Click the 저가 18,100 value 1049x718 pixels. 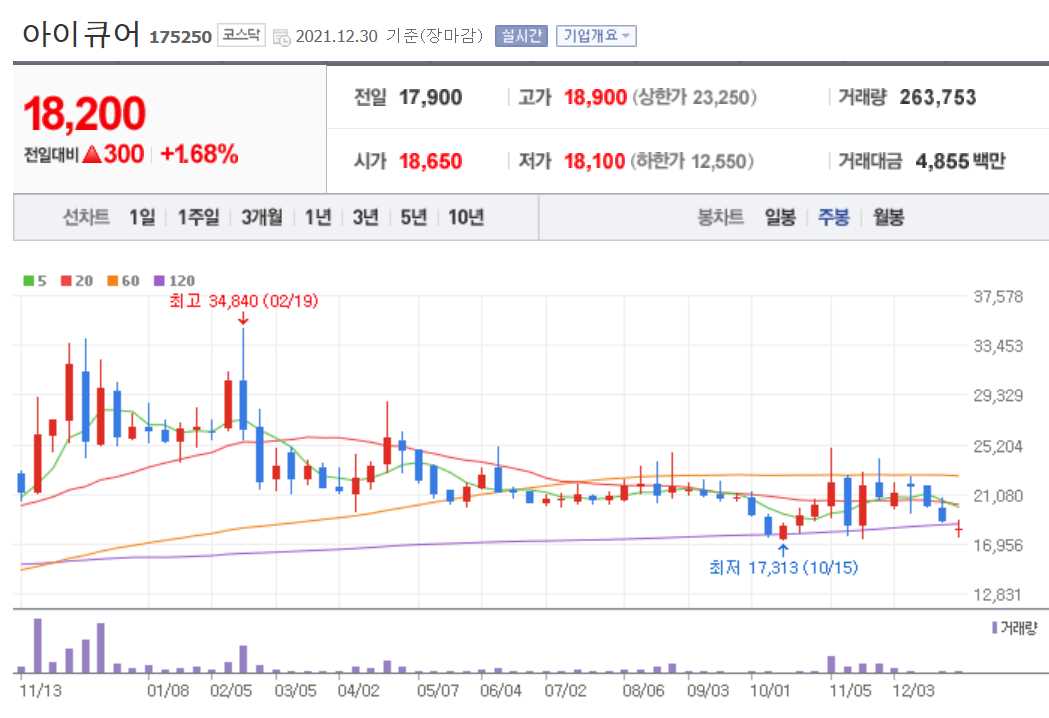[594, 161]
